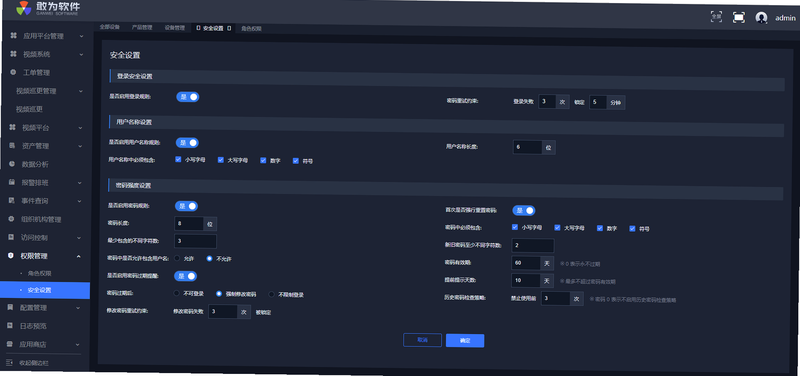
Task: Uncheck 数字 under 密码中必须包含
Action: click(600, 228)
